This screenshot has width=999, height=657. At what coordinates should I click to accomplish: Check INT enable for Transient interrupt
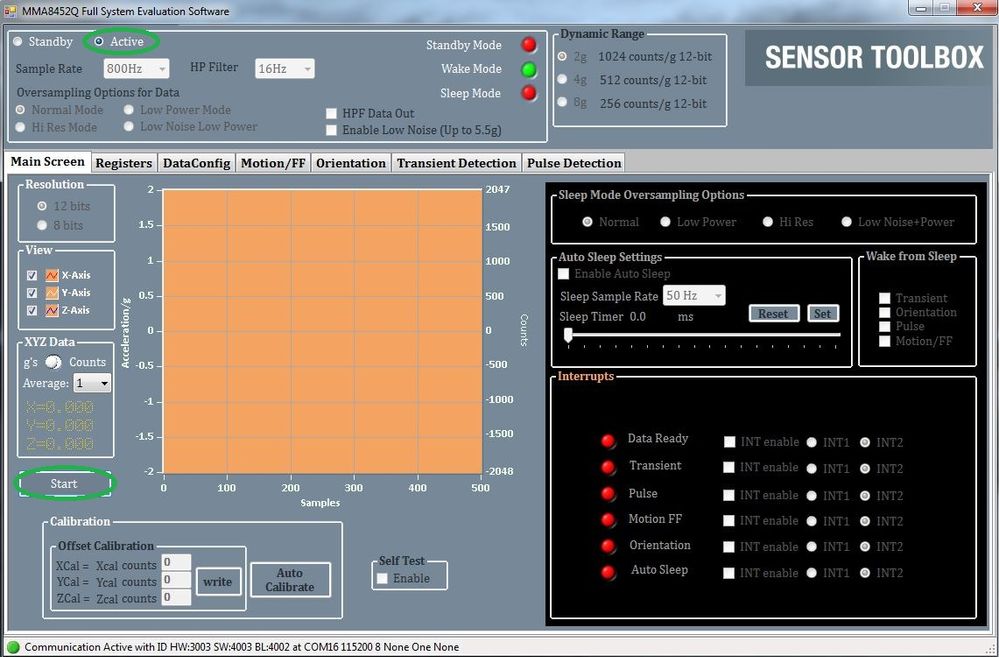coord(729,468)
